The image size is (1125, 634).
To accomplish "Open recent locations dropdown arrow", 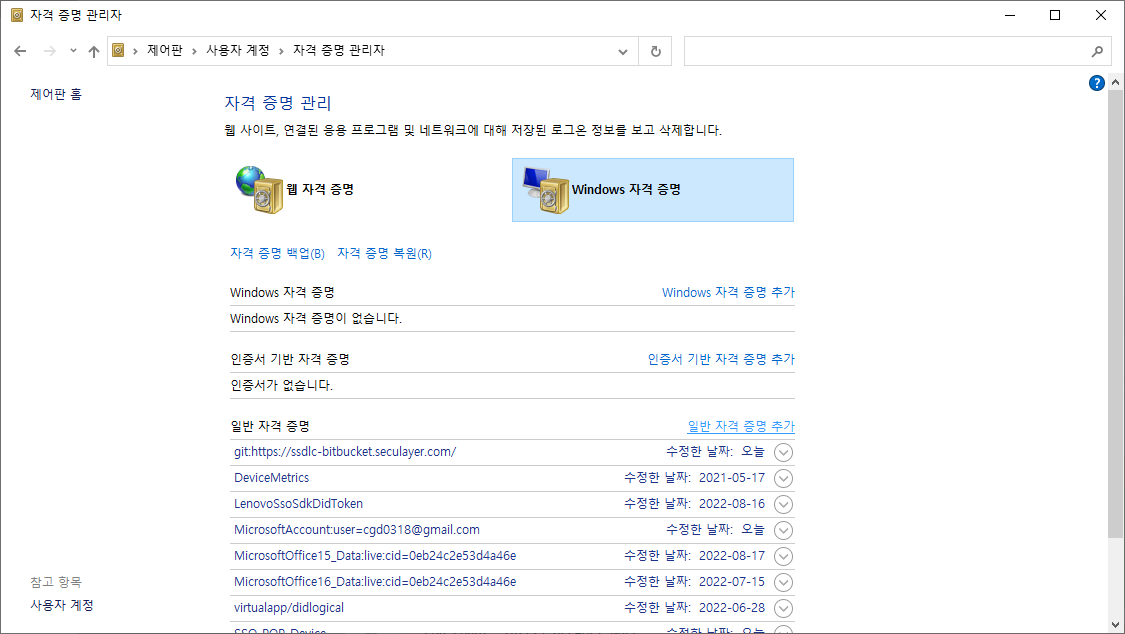I will tap(73, 51).
